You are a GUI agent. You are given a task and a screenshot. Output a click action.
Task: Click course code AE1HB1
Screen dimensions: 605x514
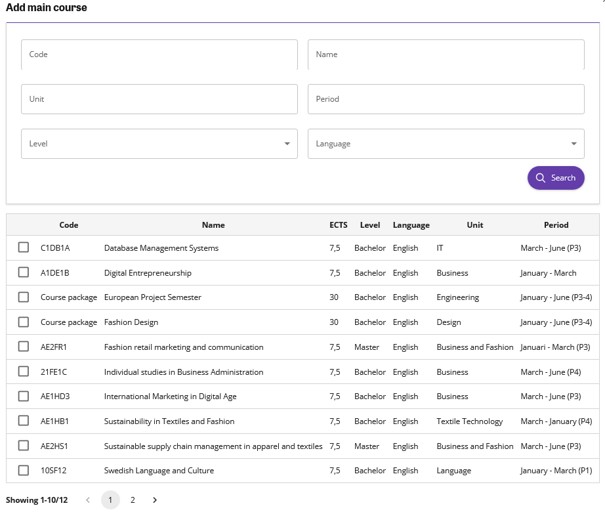pyautogui.click(x=55, y=421)
